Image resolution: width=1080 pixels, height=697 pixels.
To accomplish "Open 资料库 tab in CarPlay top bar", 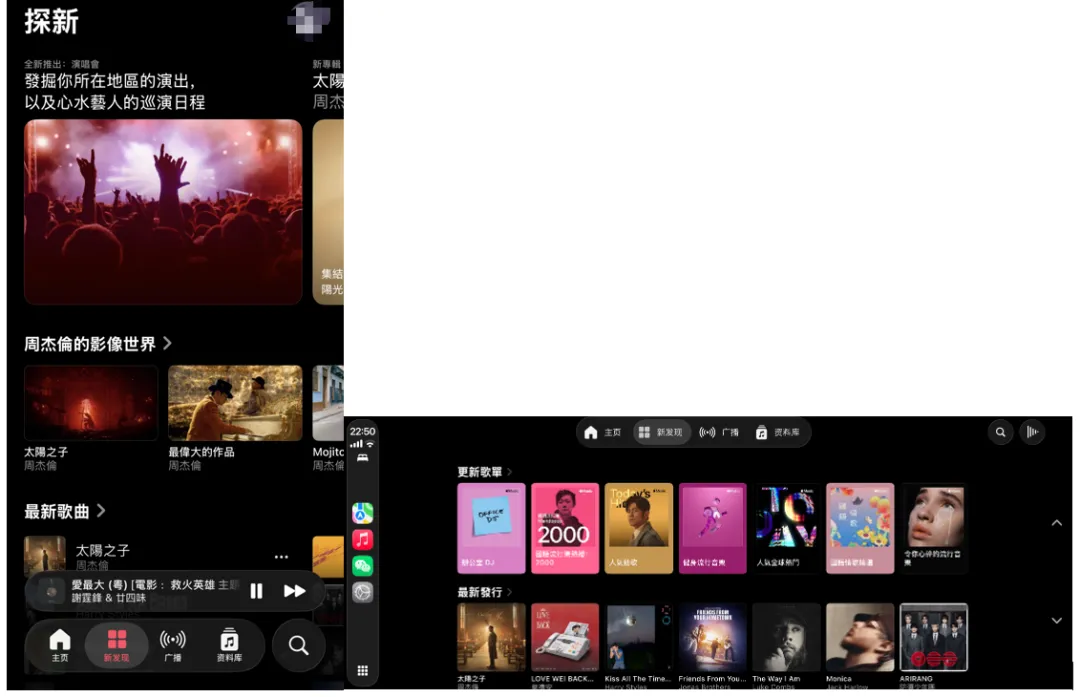I will 777,433.
